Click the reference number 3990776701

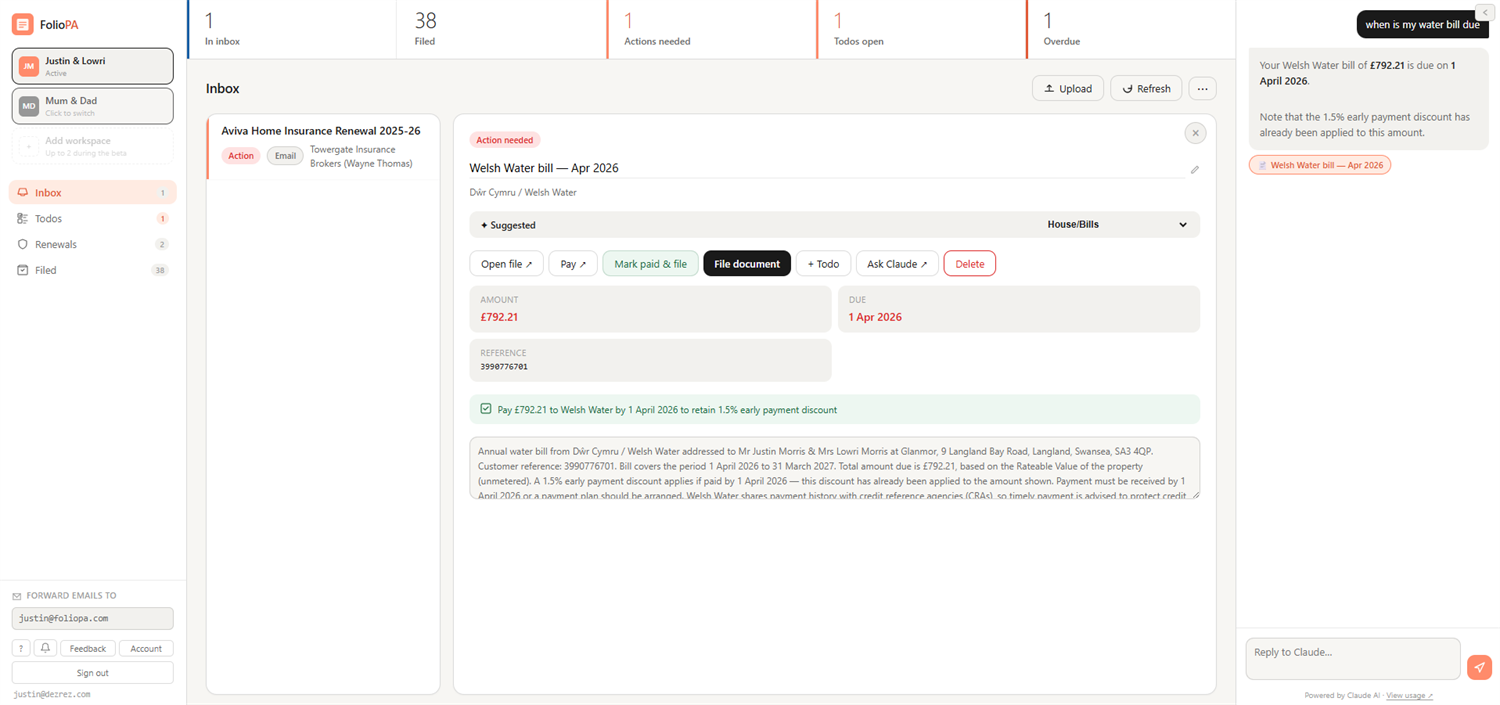pos(504,367)
